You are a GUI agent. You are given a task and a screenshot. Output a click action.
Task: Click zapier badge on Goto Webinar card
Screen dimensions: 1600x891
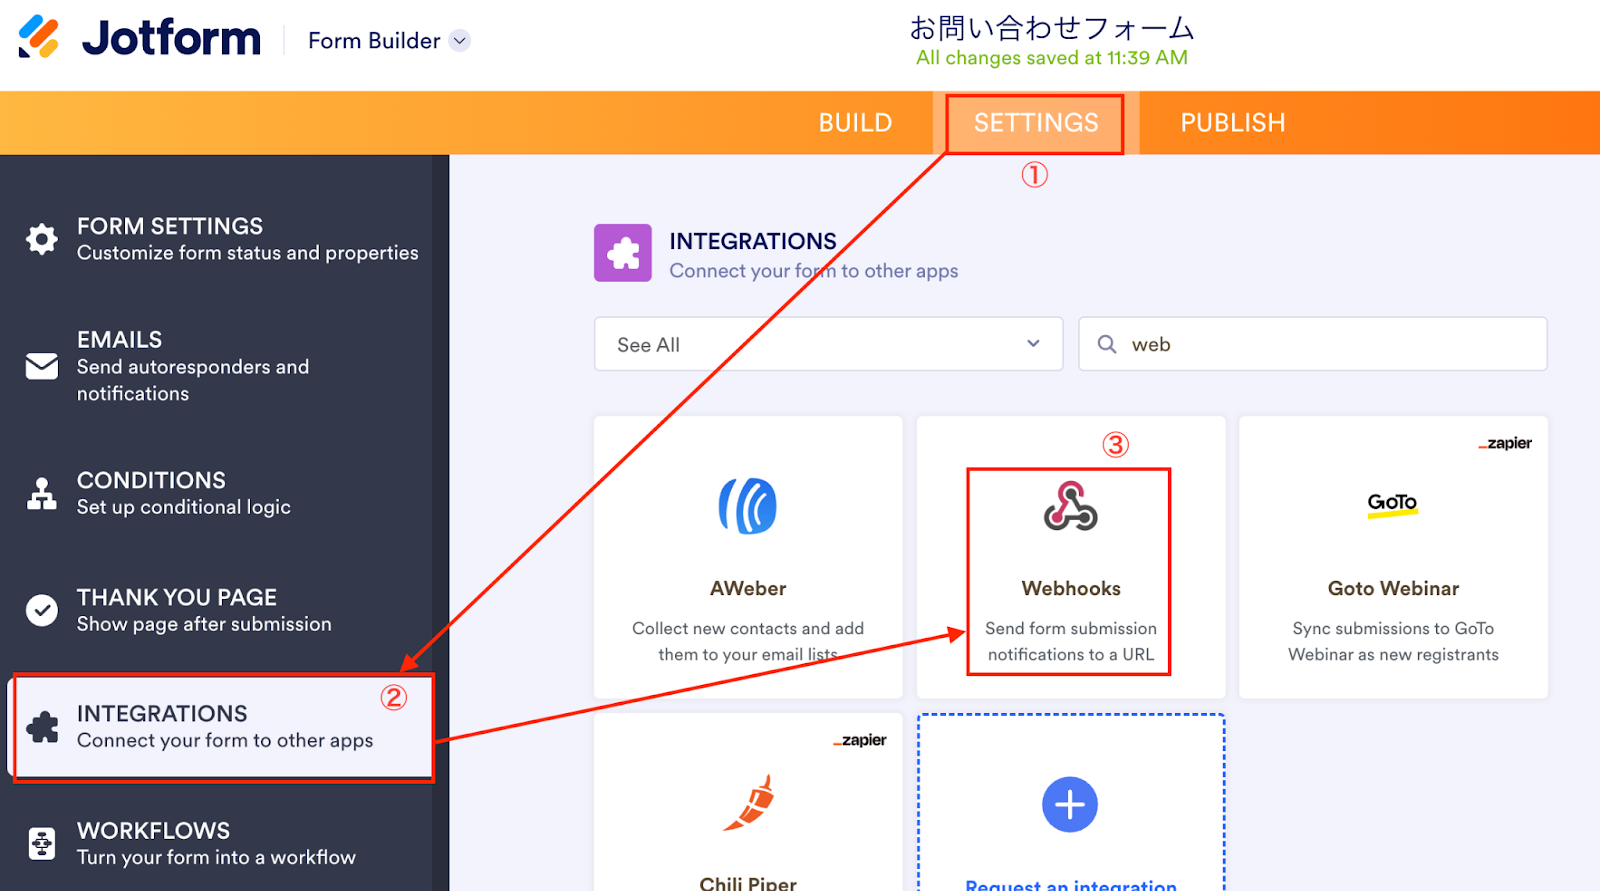pos(1505,443)
